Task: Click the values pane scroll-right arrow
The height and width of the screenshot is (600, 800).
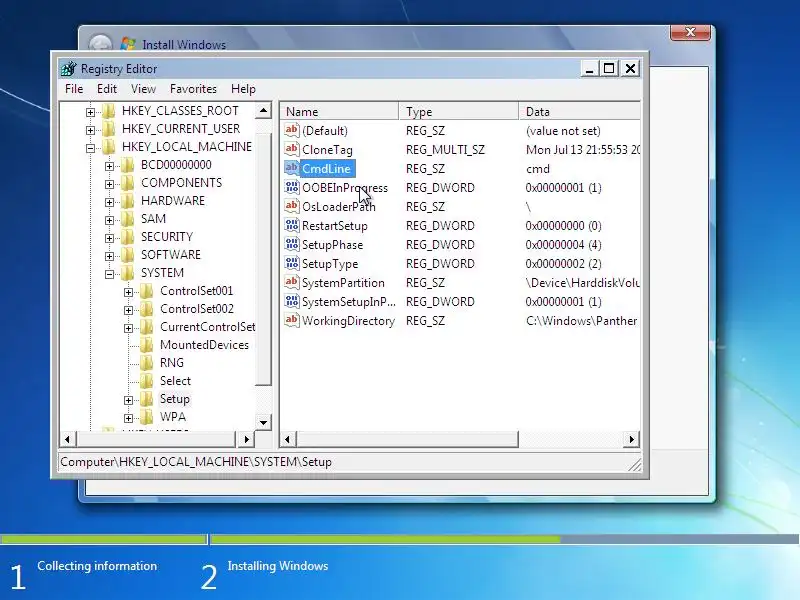Action: point(632,439)
